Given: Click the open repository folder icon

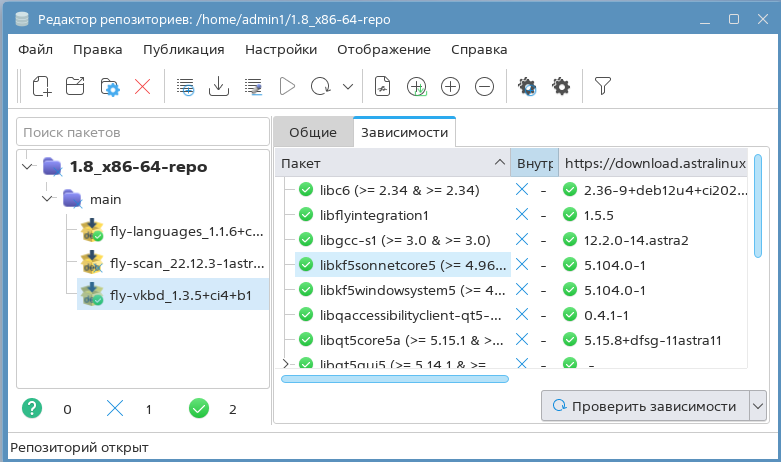Looking at the screenshot, I should click(x=75, y=87).
